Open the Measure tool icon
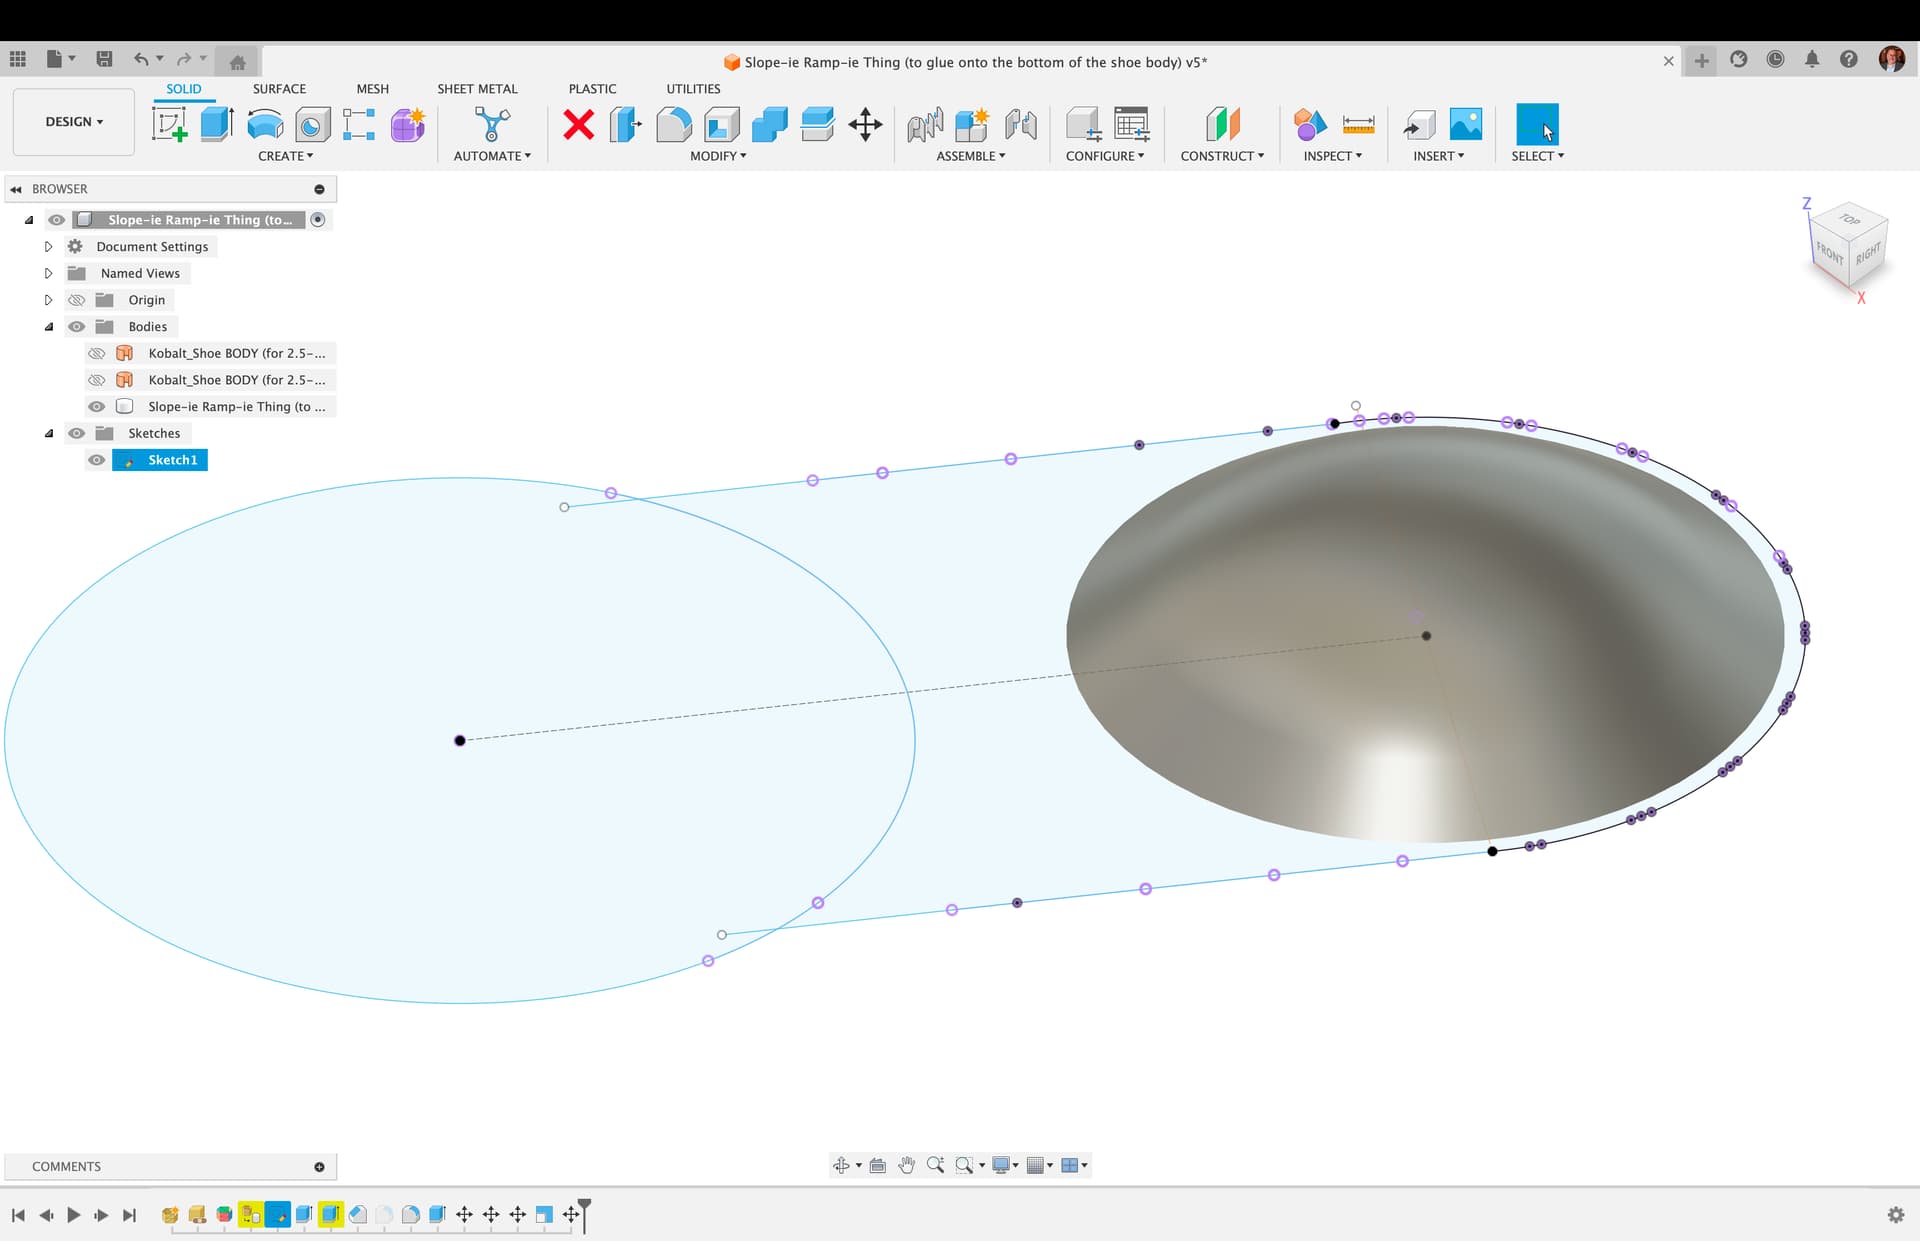The height and width of the screenshot is (1241, 1920). pyautogui.click(x=1358, y=125)
